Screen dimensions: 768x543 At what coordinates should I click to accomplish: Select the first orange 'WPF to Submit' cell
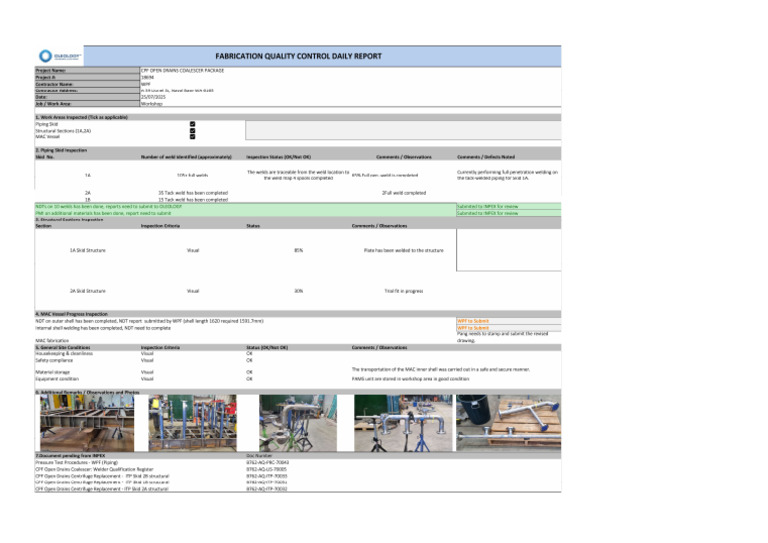click(509, 321)
